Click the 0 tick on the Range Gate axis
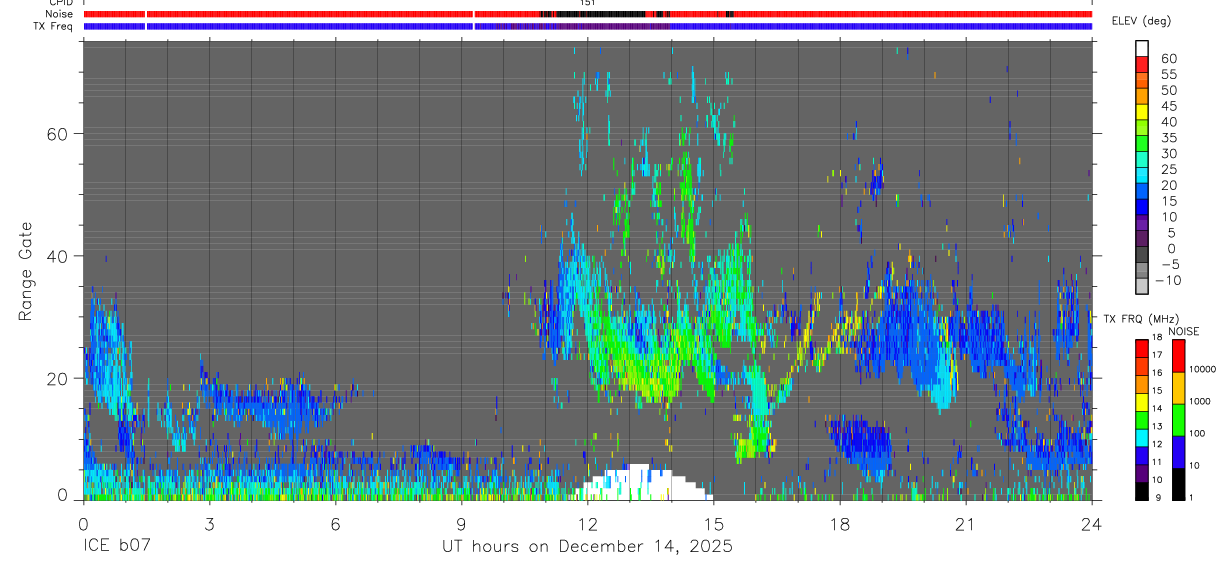This screenshot has height=567, width=1228. pos(62,495)
